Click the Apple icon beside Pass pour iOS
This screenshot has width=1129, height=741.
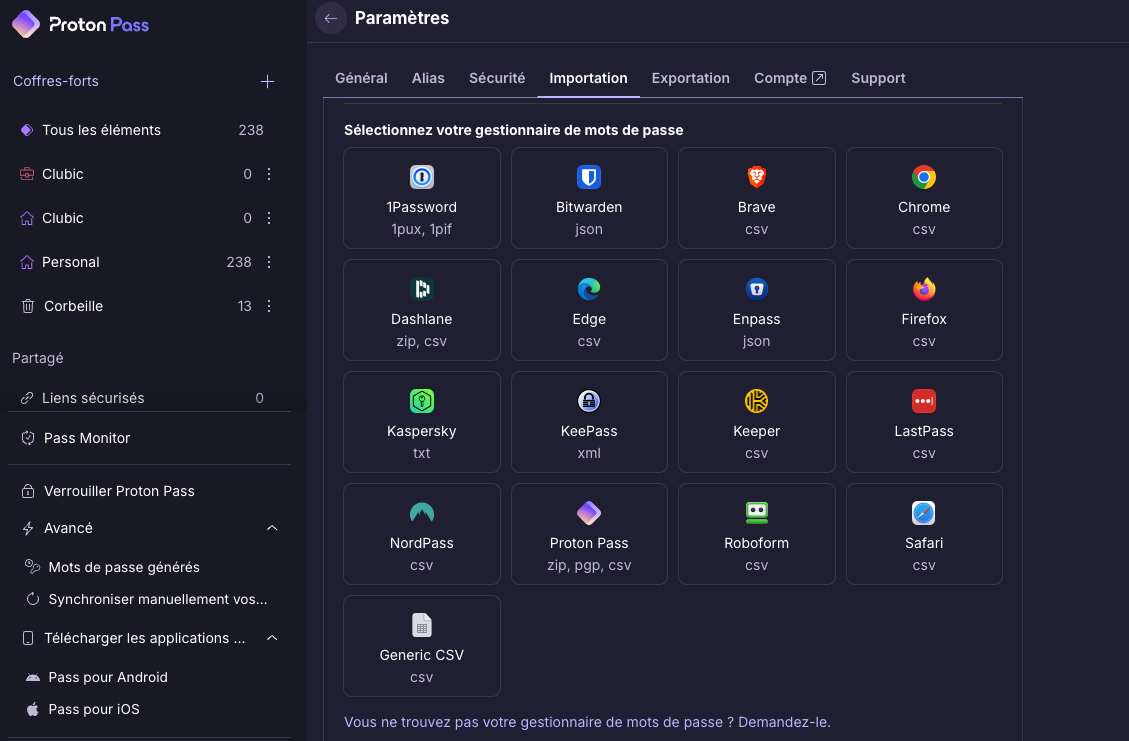(x=32, y=709)
